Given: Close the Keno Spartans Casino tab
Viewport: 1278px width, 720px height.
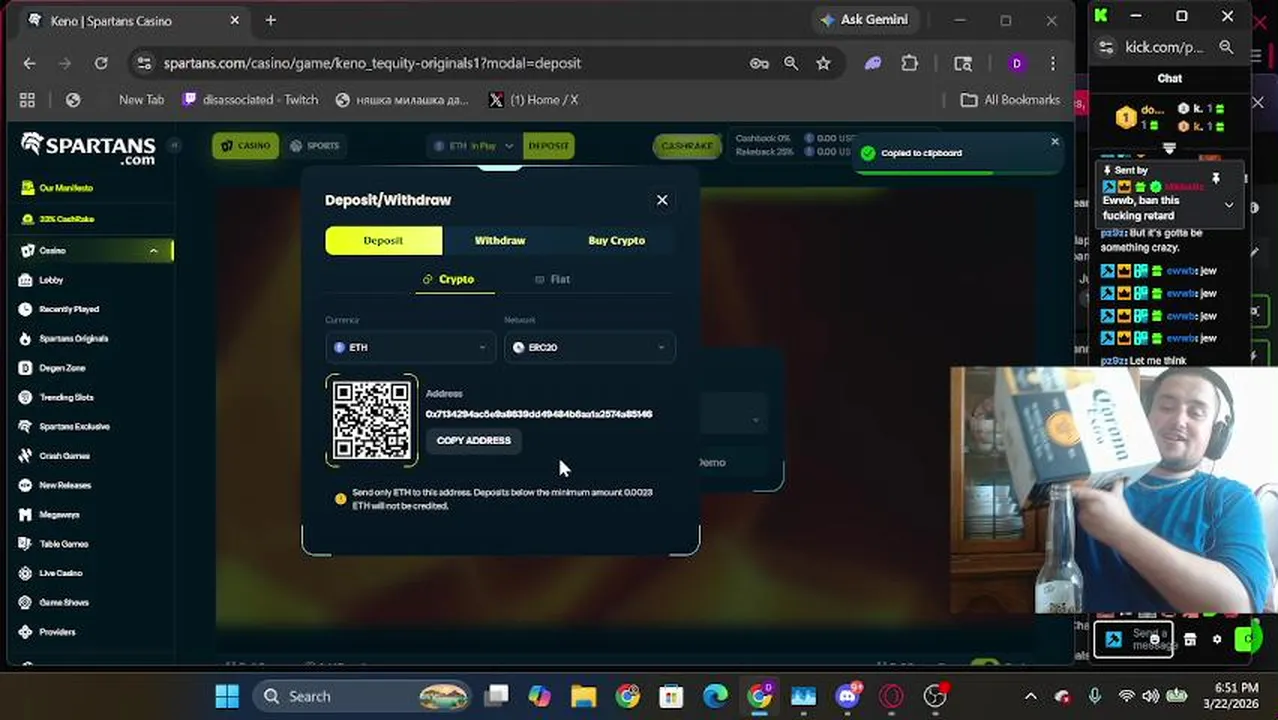Looking at the screenshot, I should click(x=235, y=20).
